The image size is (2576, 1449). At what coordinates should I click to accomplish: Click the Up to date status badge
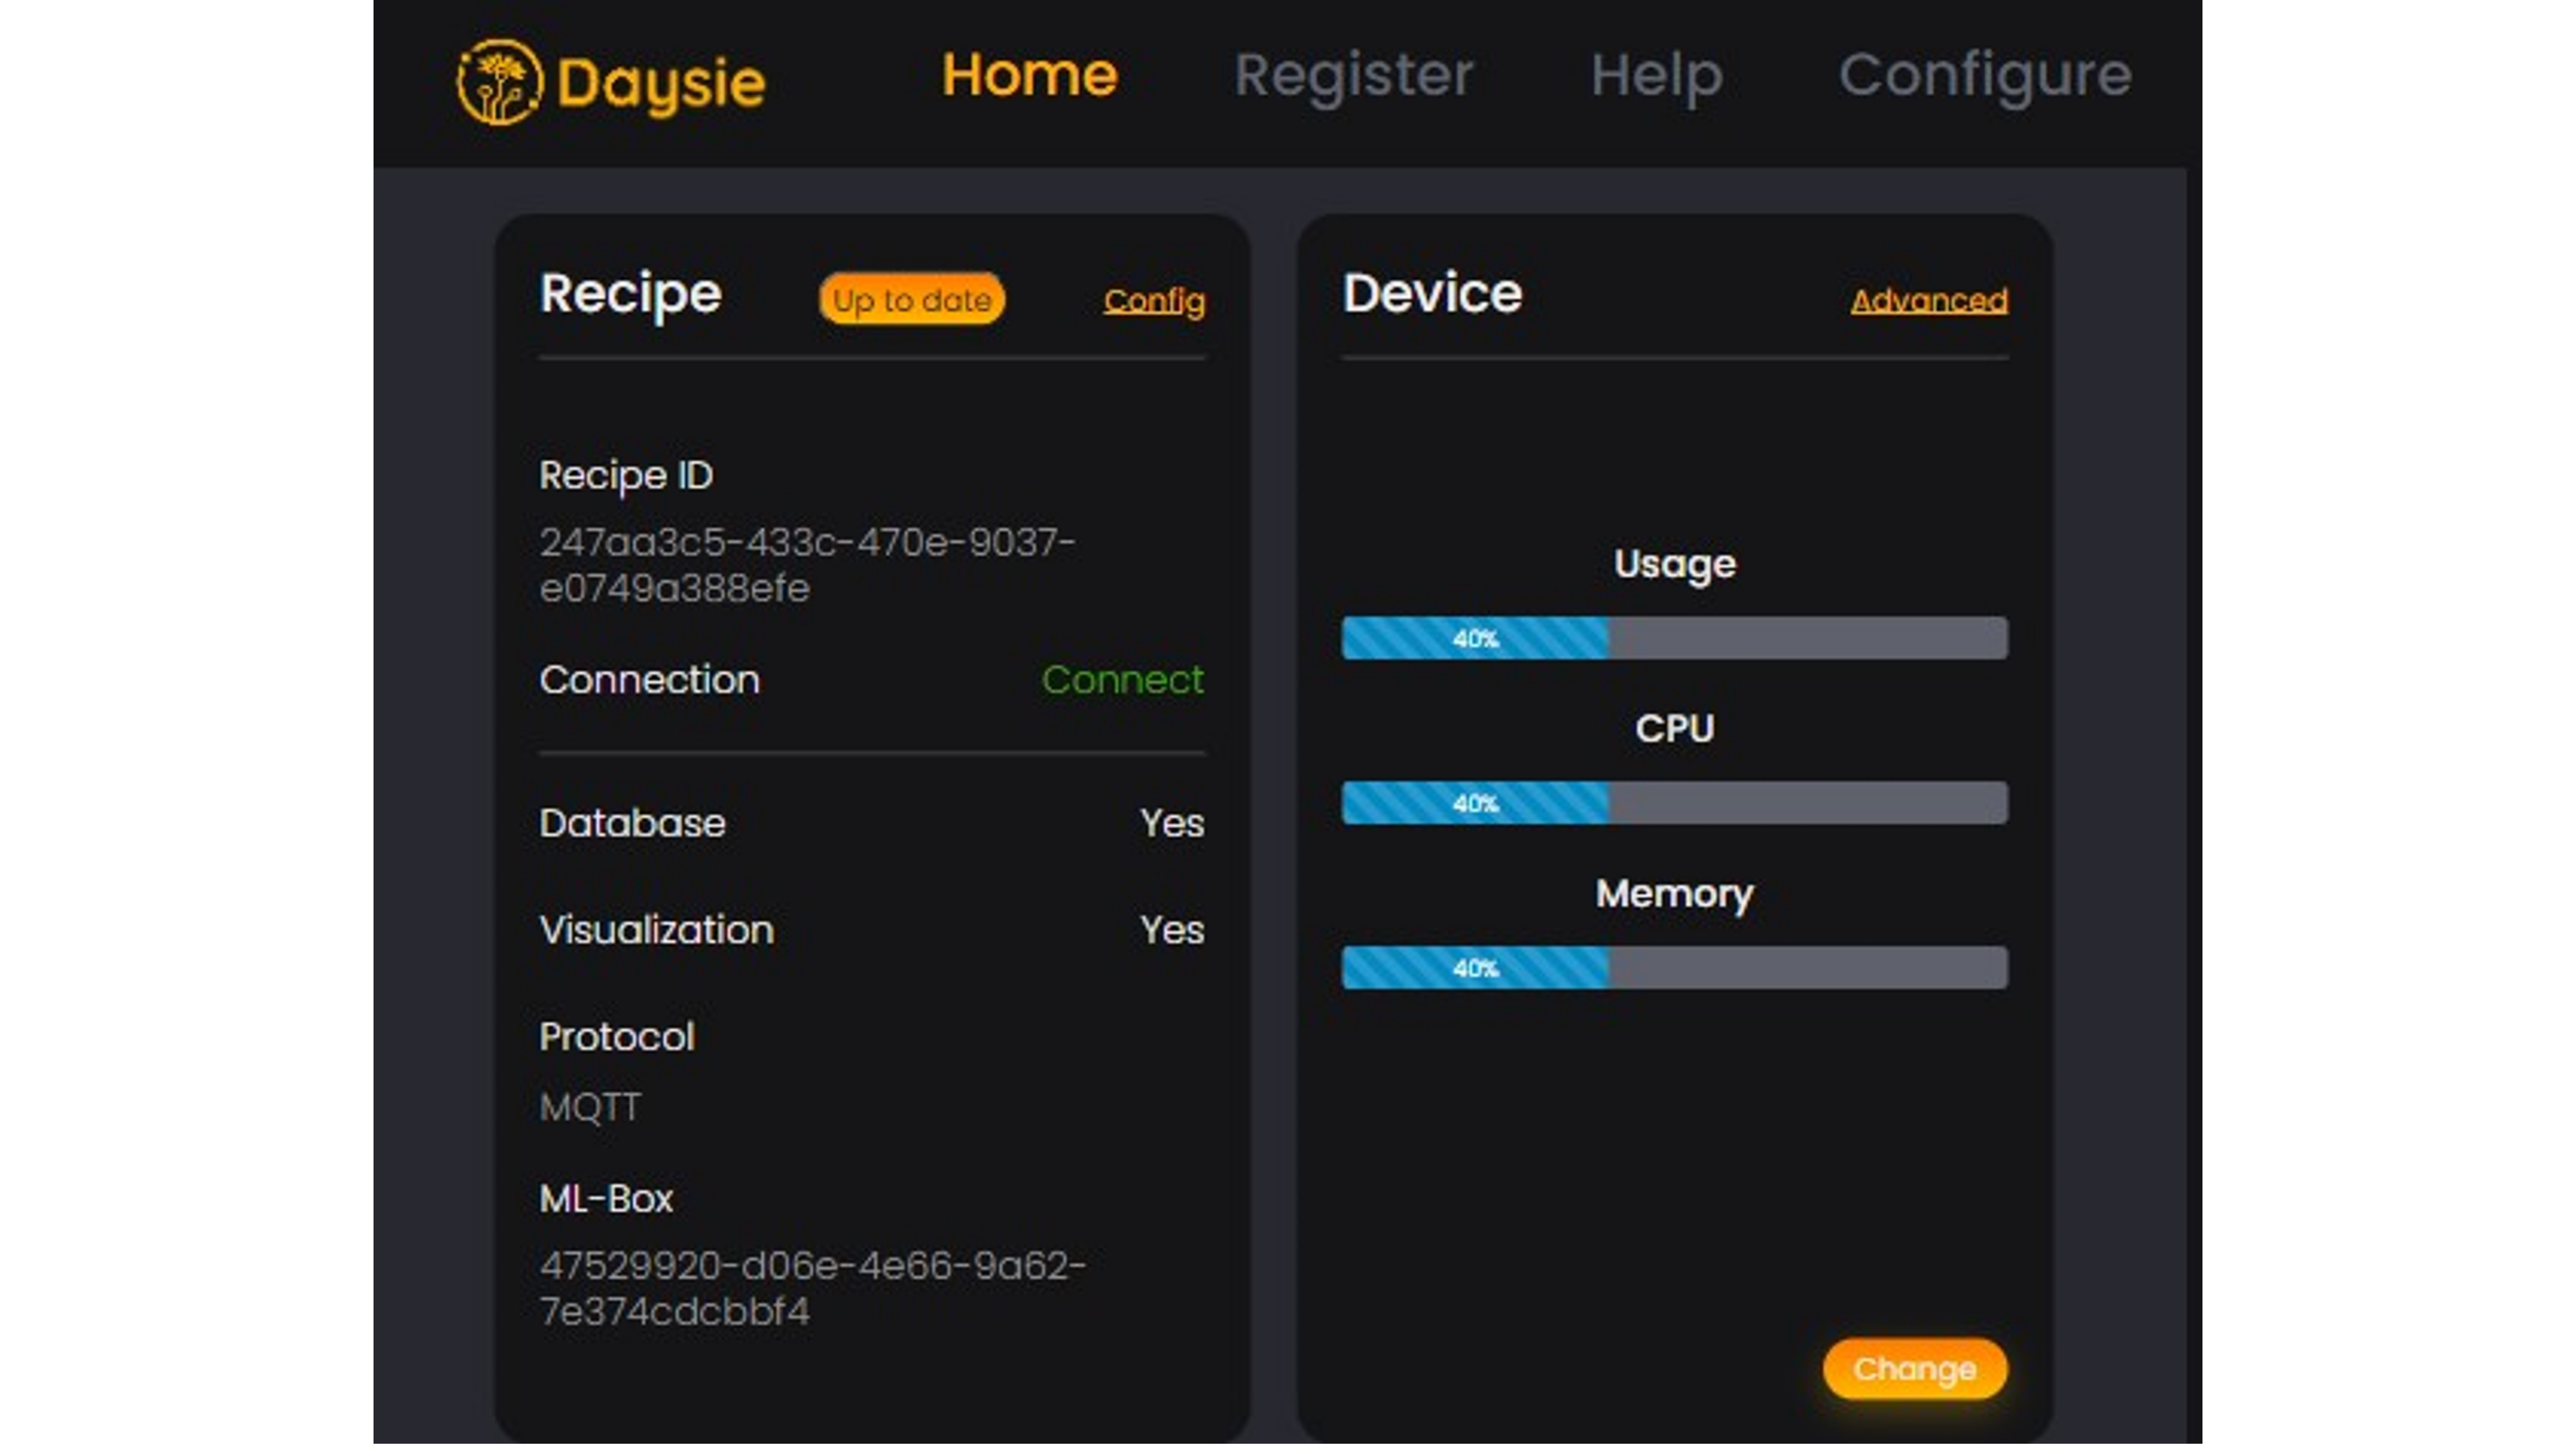tap(911, 300)
